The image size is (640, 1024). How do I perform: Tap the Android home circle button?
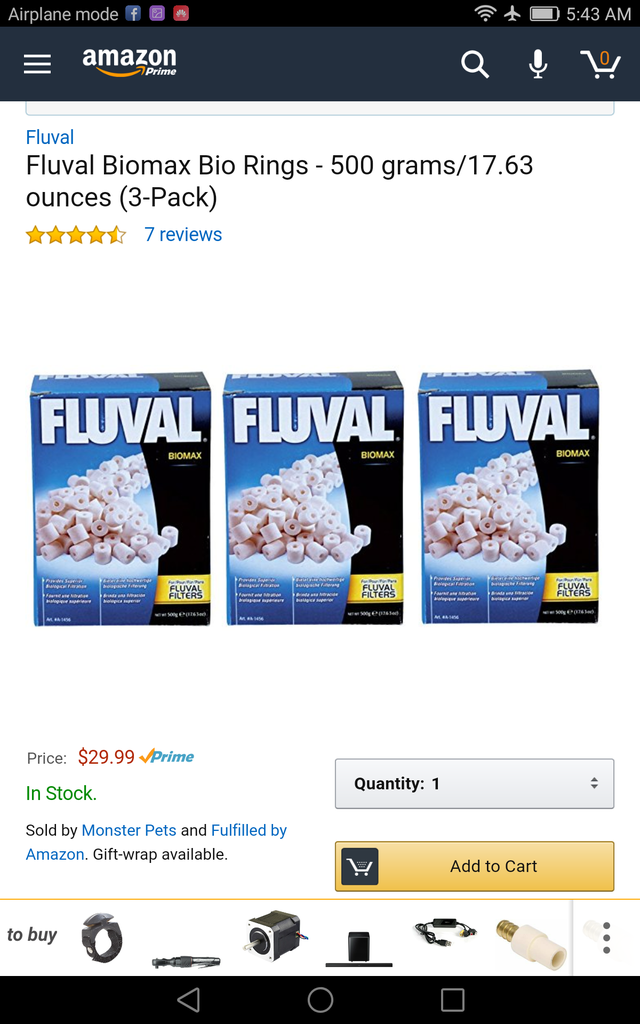coord(320,999)
